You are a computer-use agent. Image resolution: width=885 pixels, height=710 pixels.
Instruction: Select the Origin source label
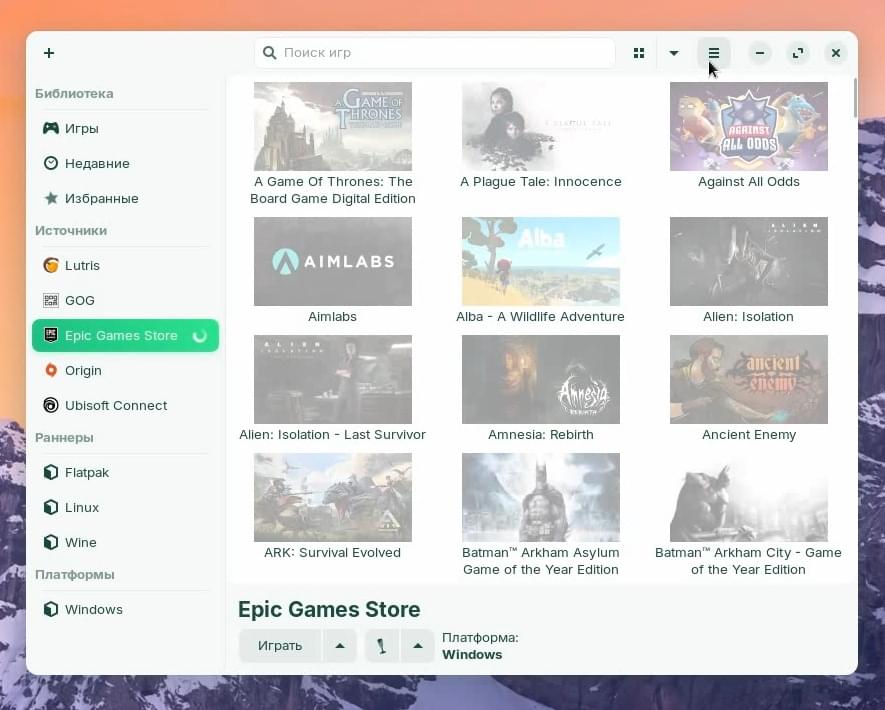(x=84, y=370)
